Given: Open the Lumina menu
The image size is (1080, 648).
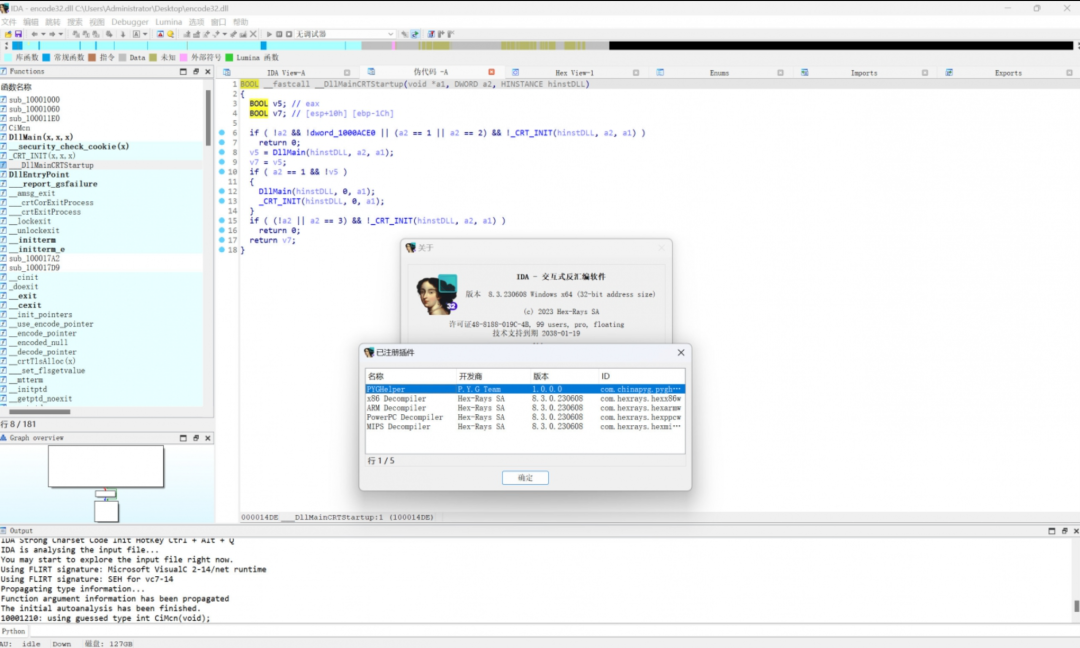Looking at the screenshot, I should tap(169, 22).
